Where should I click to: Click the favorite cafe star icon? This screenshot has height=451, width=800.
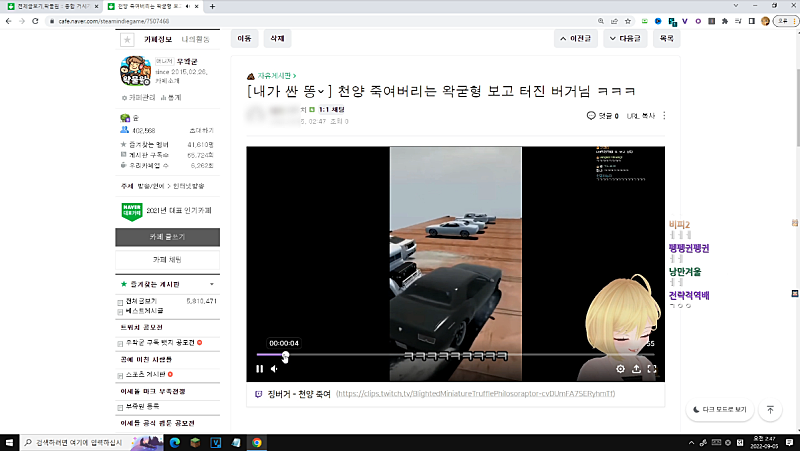point(127,39)
